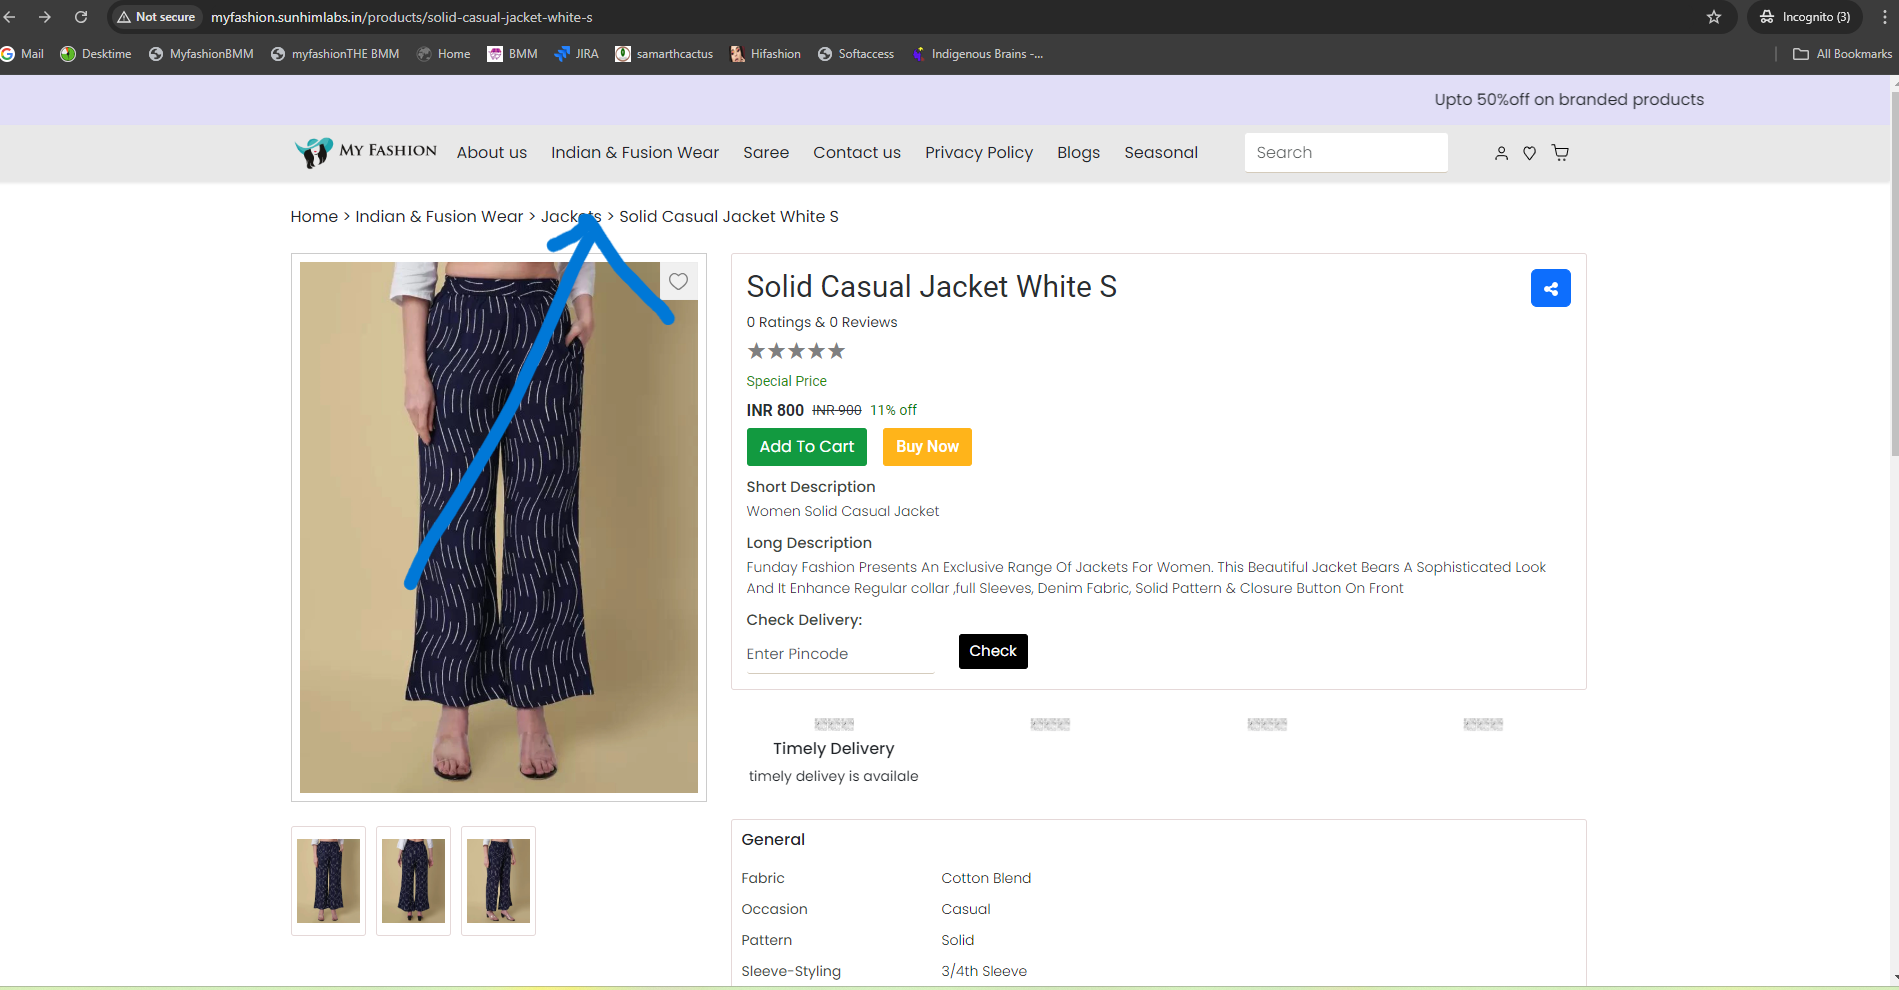Open the Blogs menu item
The width and height of the screenshot is (1899, 990).
point(1078,152)
